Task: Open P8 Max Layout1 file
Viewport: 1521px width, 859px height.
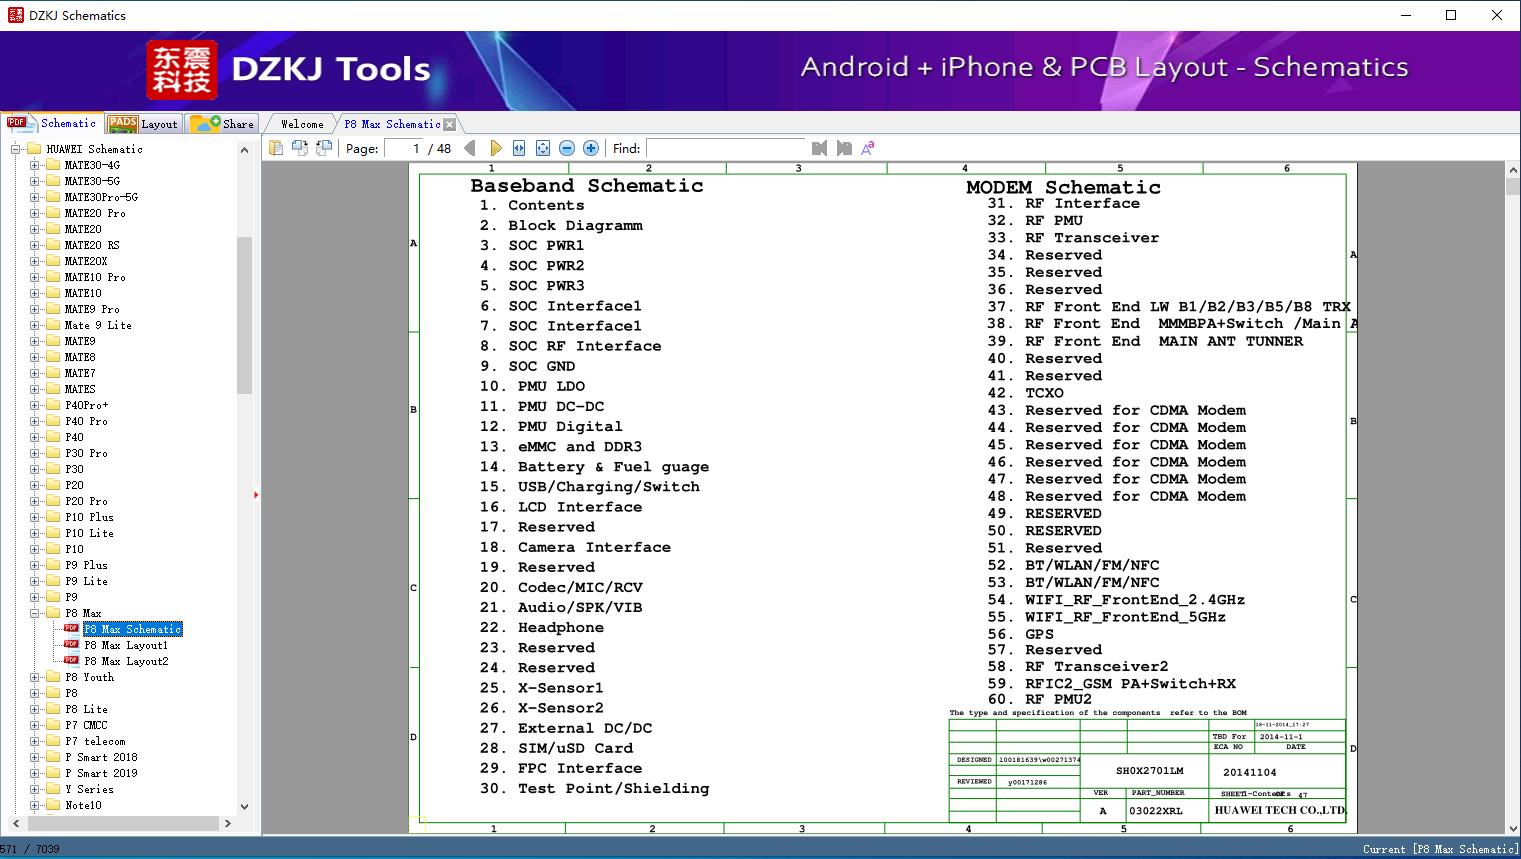Action: coord(126,645)
